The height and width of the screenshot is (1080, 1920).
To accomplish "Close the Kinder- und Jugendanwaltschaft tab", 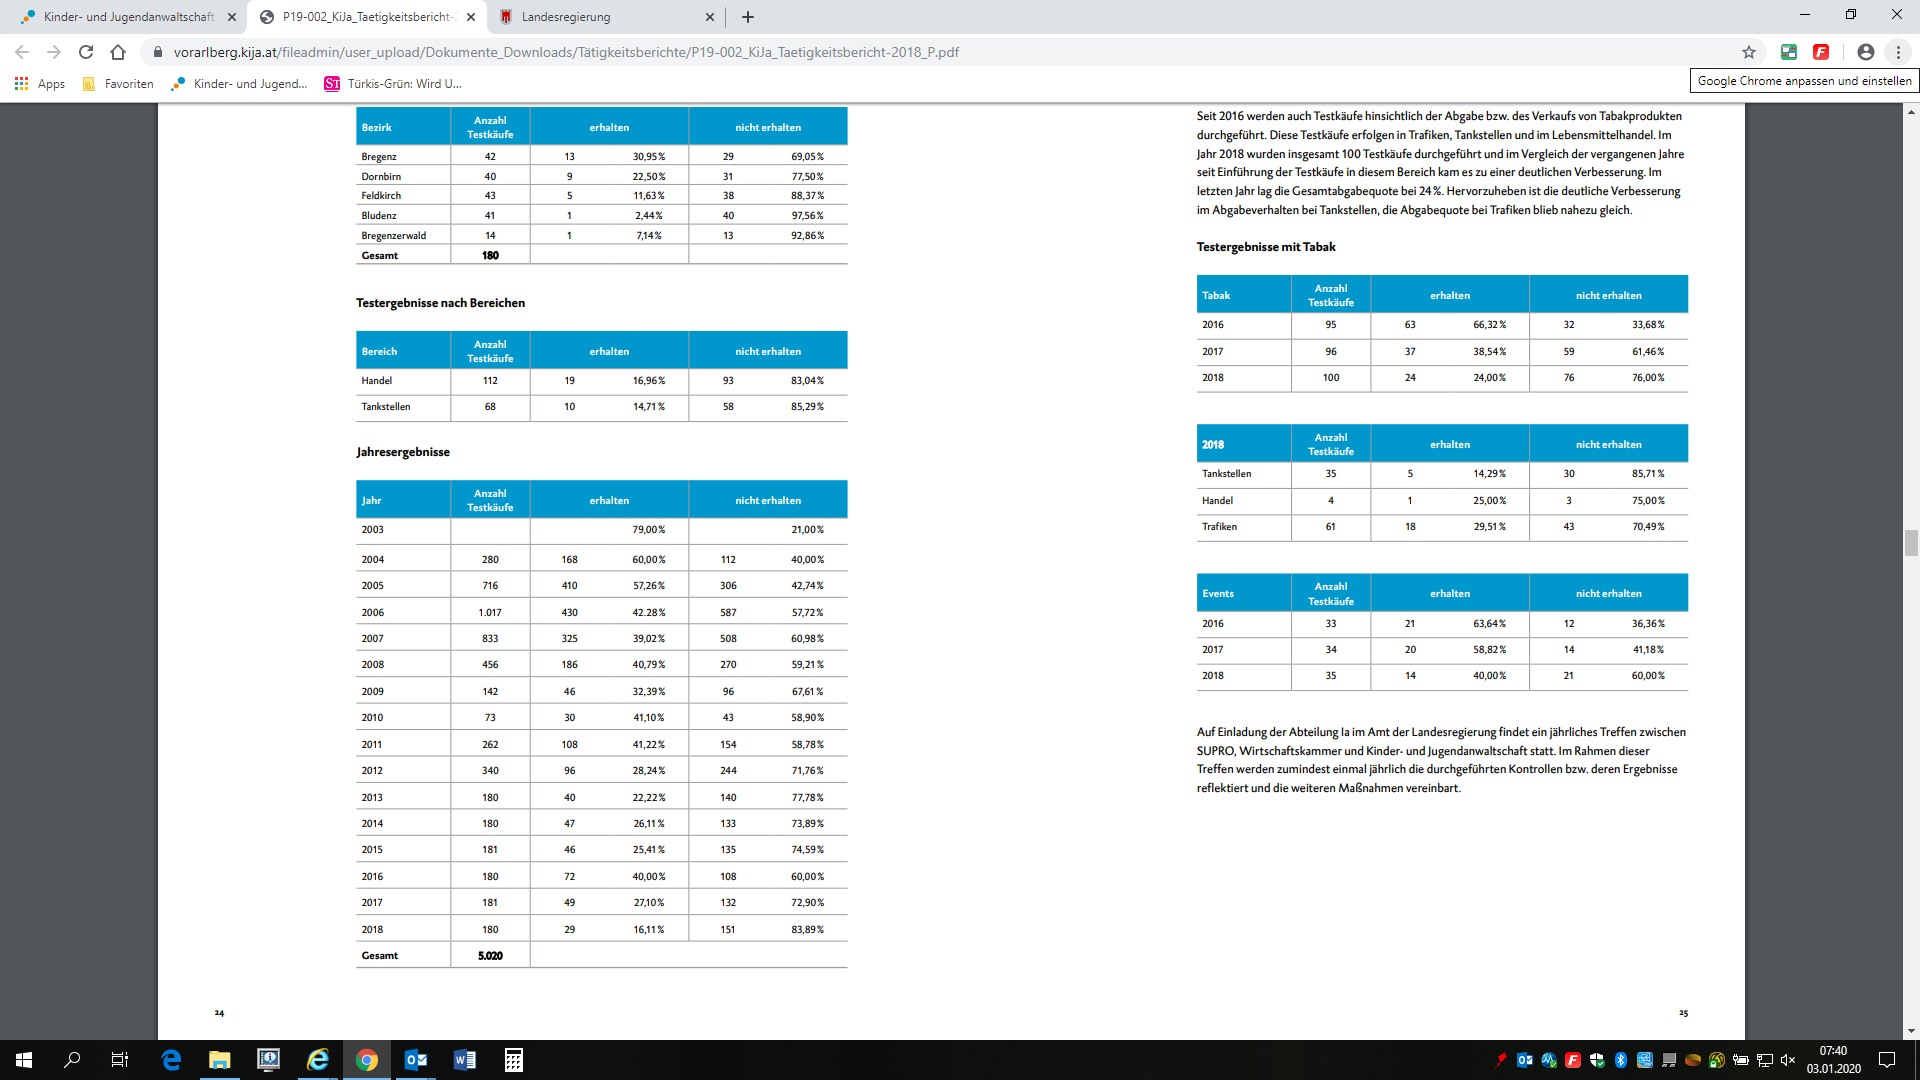I will coord(232,17).
